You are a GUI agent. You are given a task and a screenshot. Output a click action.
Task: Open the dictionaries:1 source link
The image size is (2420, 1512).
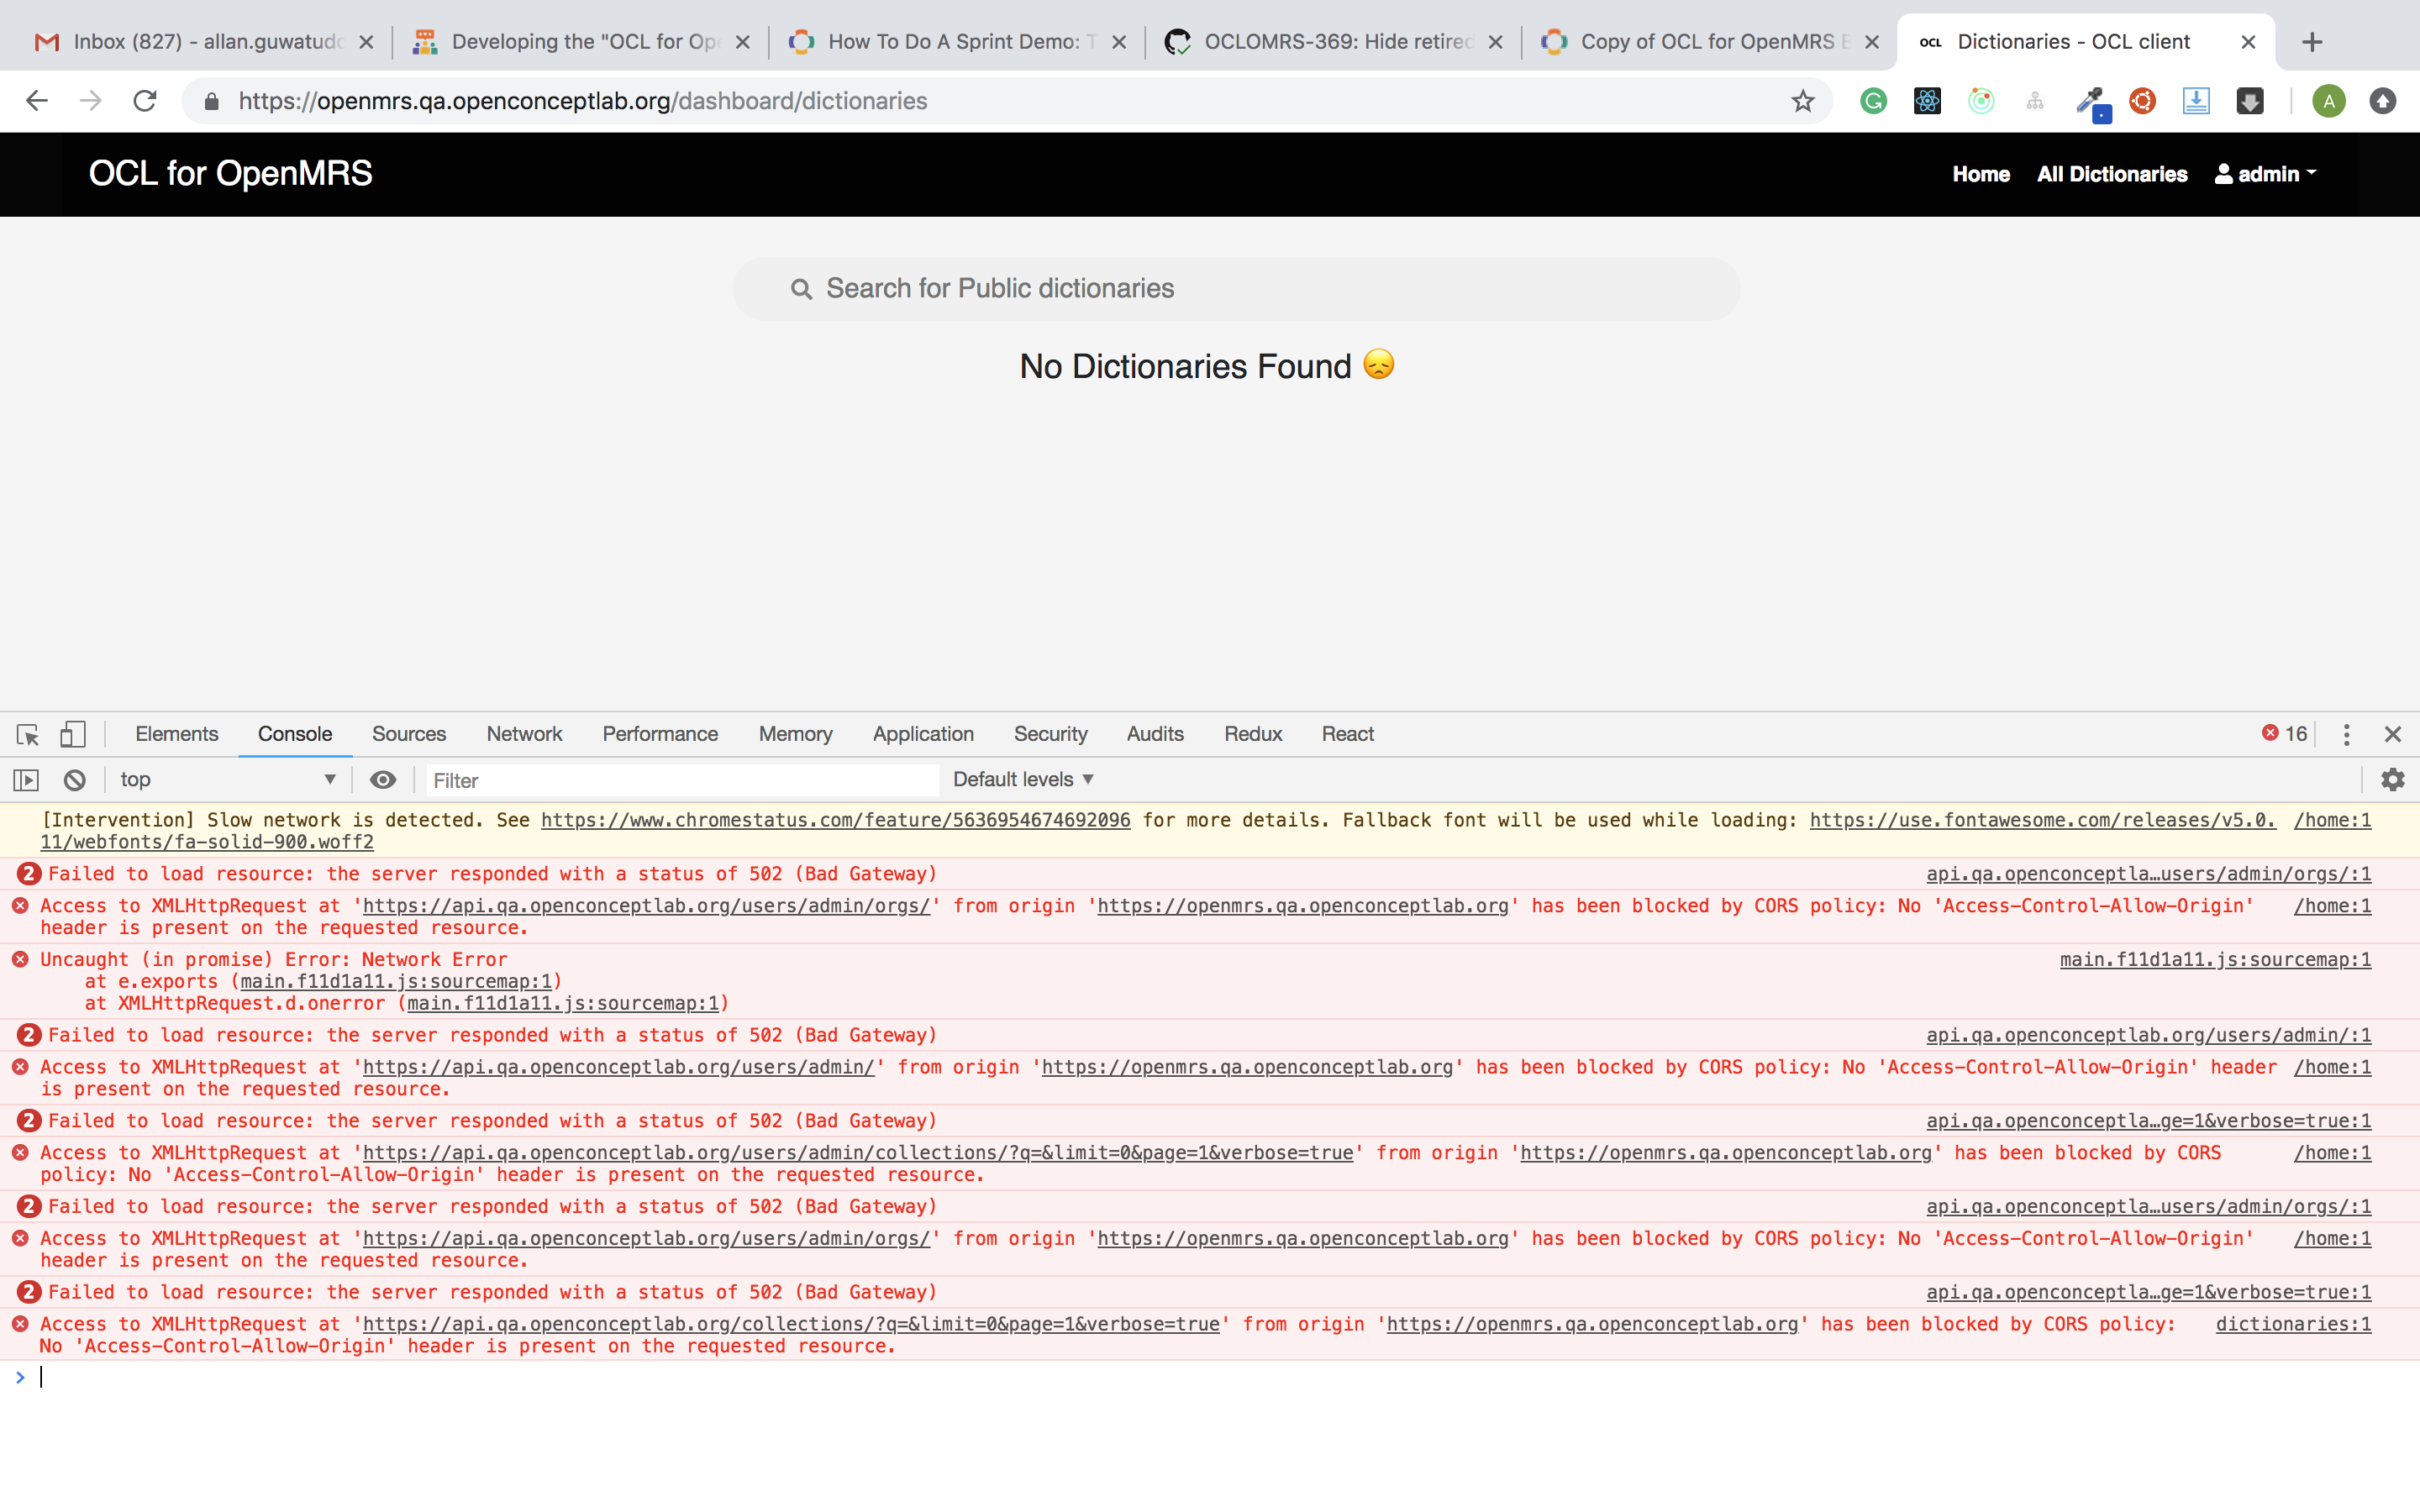coord(2293,1324)
